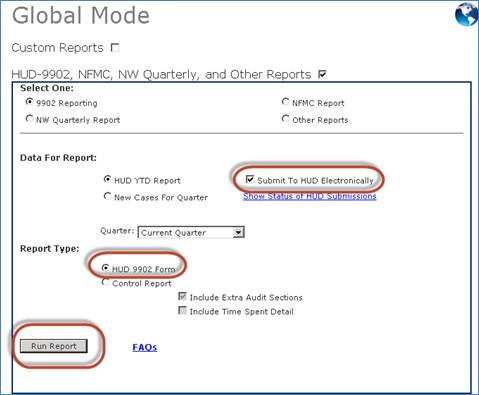This screenshot has height=395, width=479.
Task: Select the HUD 9902 Form report type
Action: point(105,268)
